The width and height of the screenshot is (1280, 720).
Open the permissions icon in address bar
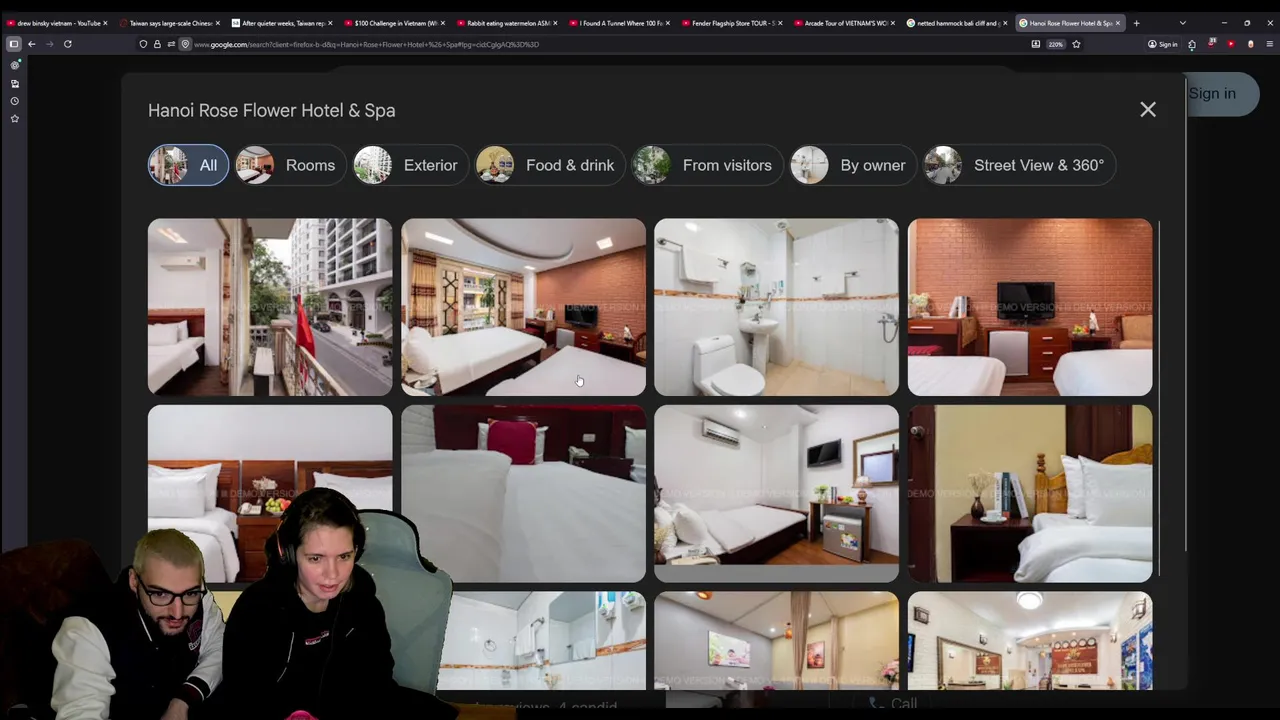171,44
